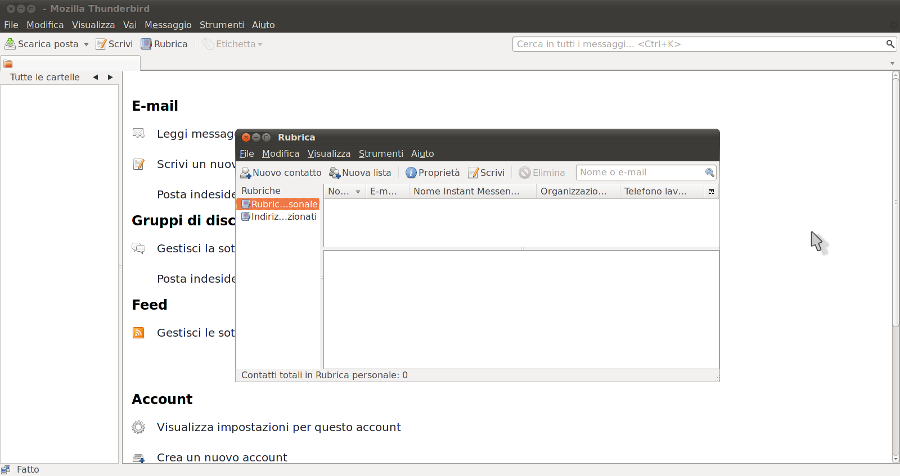
Task: Open Modifica menu in Rubrica window
Action: click(x=281, y=154)
